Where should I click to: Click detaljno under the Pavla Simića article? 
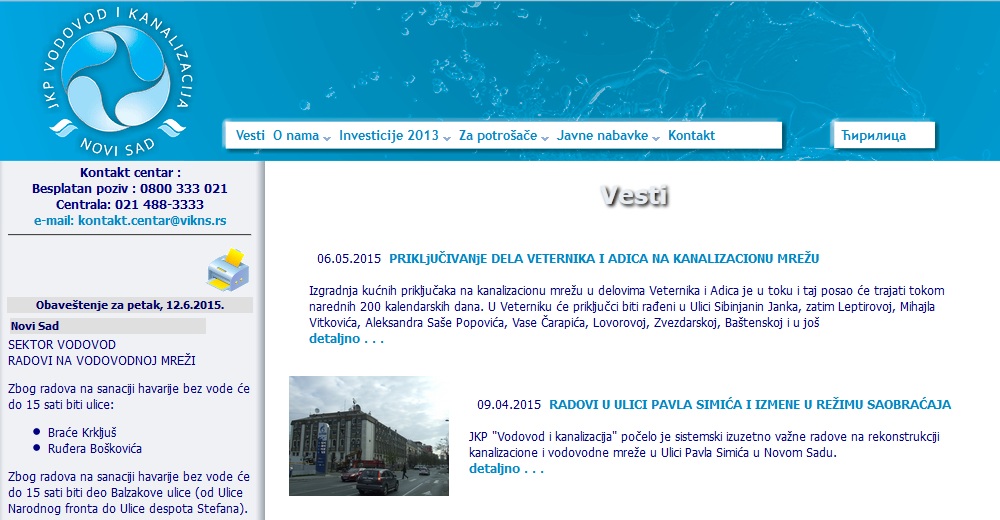(x=506, y=468)
